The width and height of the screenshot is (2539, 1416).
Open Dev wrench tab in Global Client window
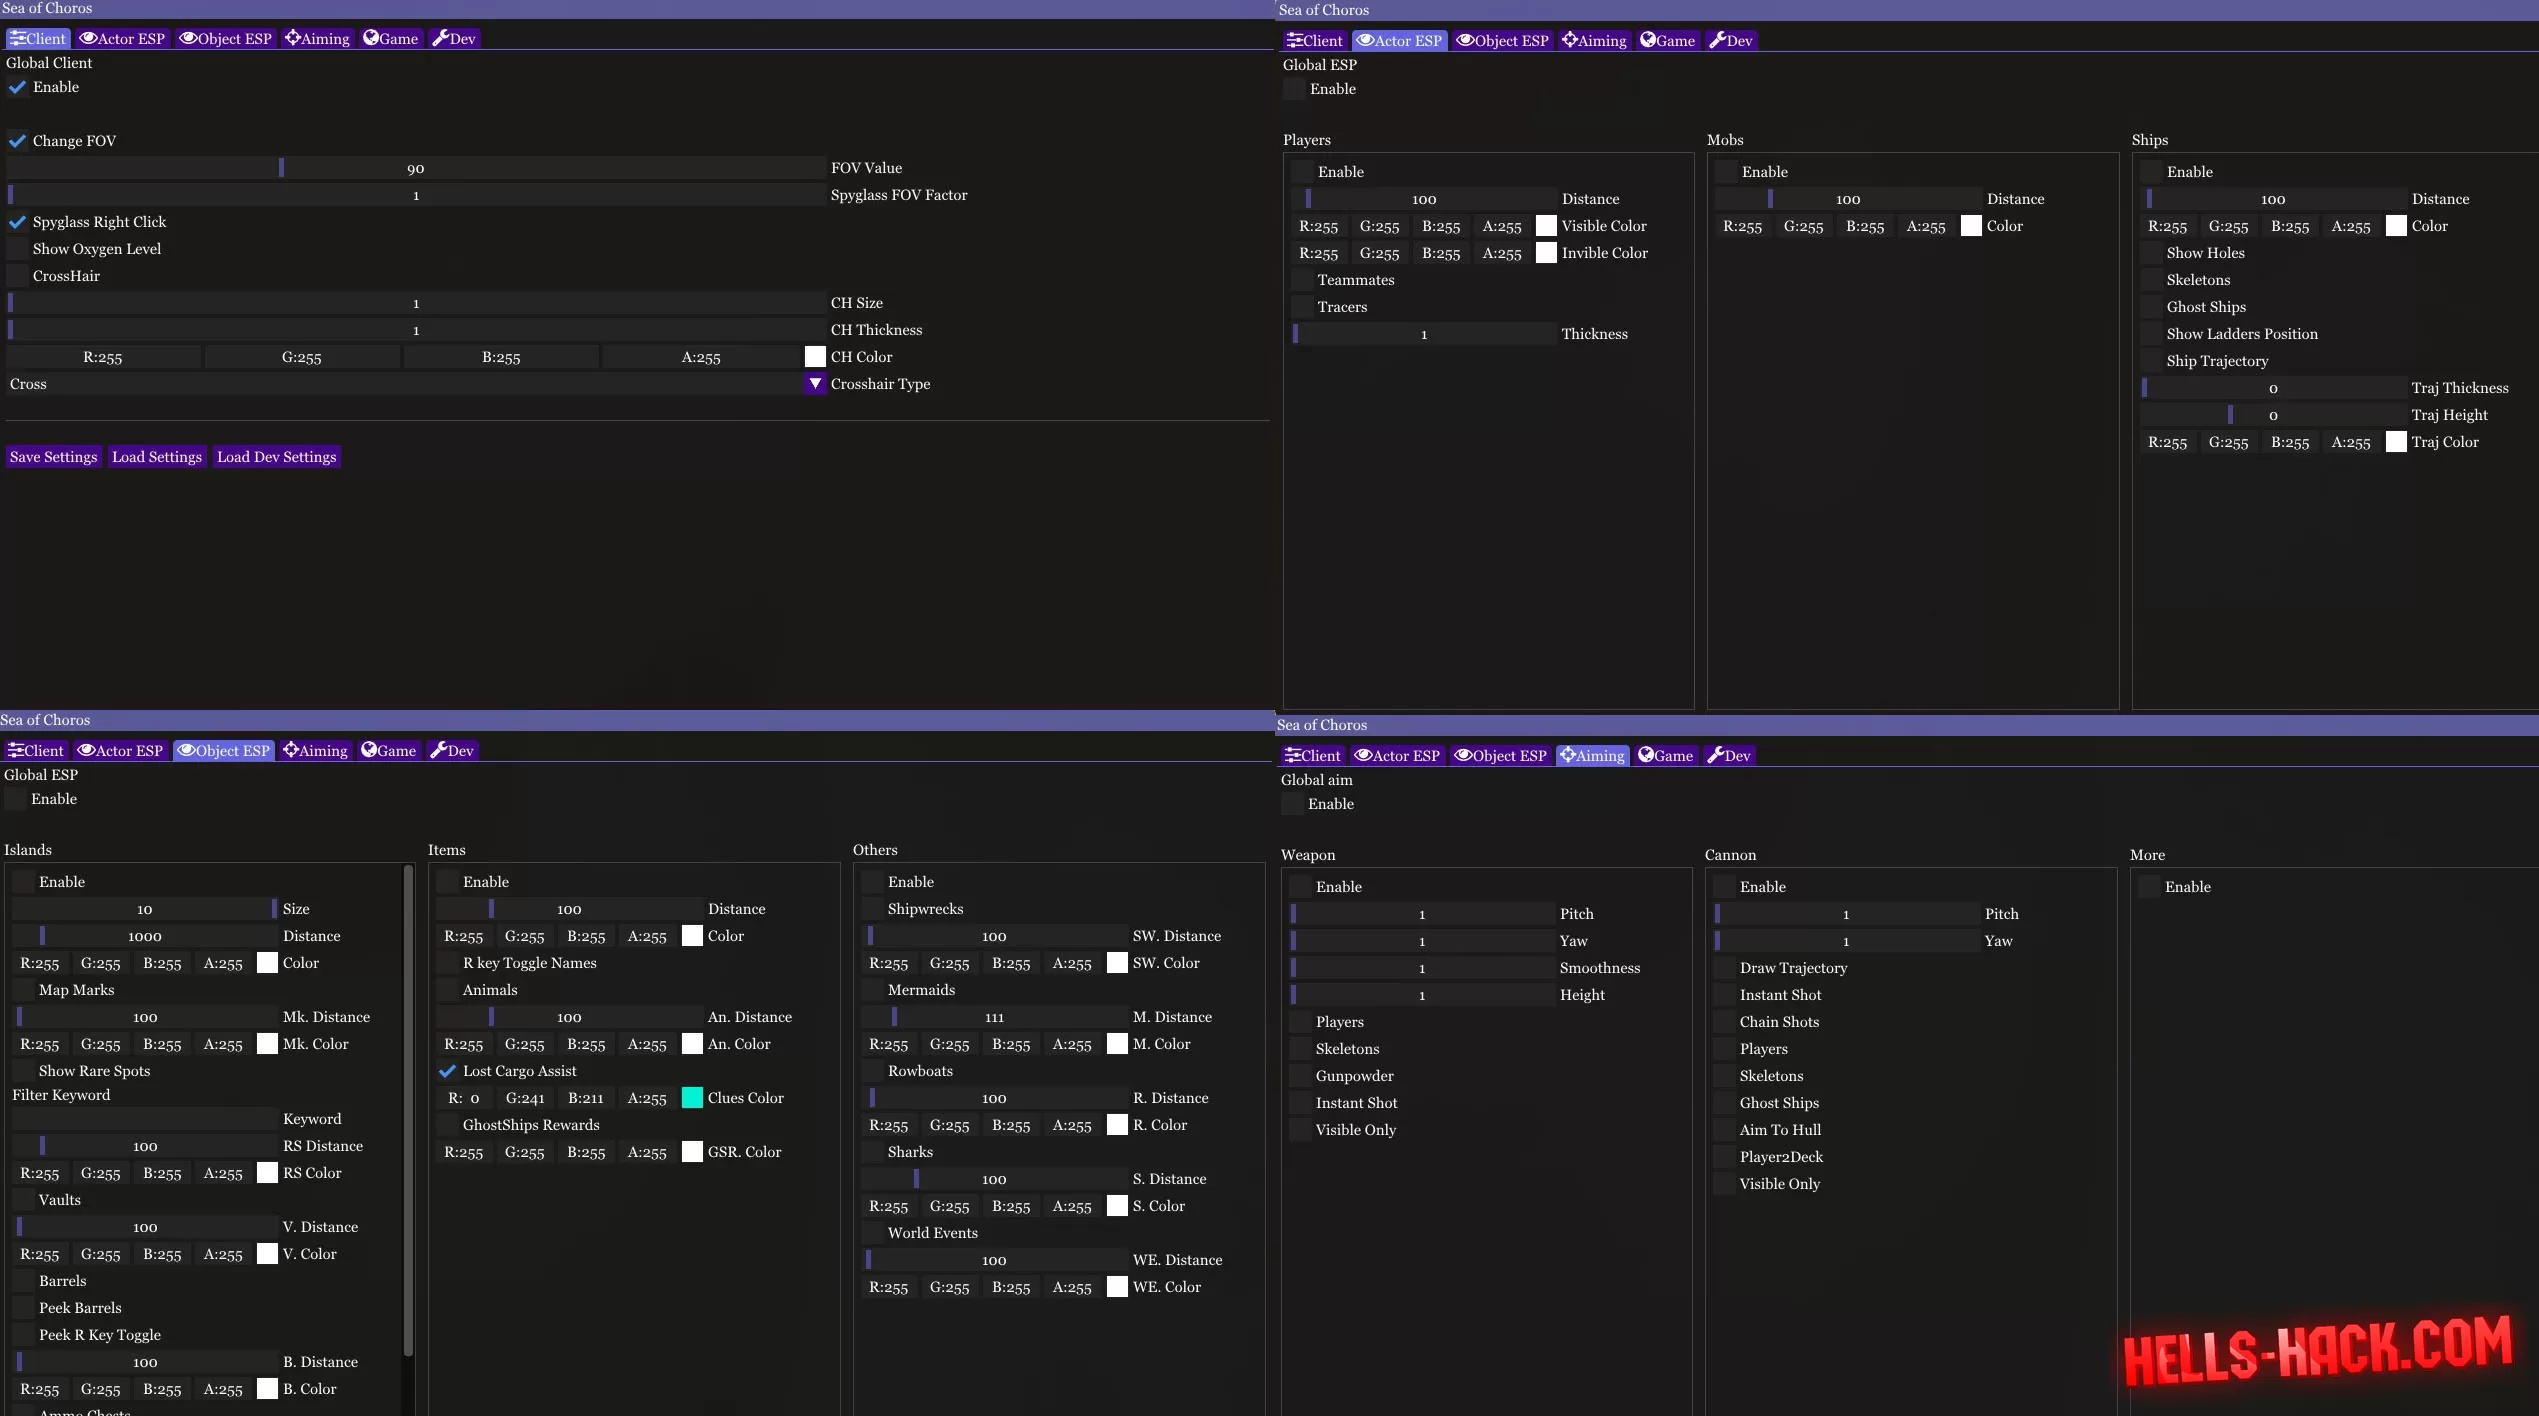point(453,38)
